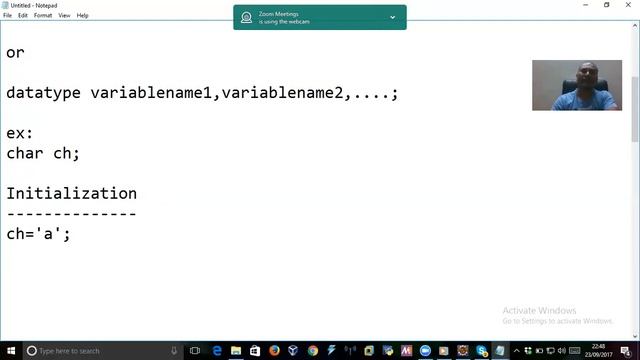Viewport: 640px width, 360px height.
Task: Open the Format menu
Action: 43,16
